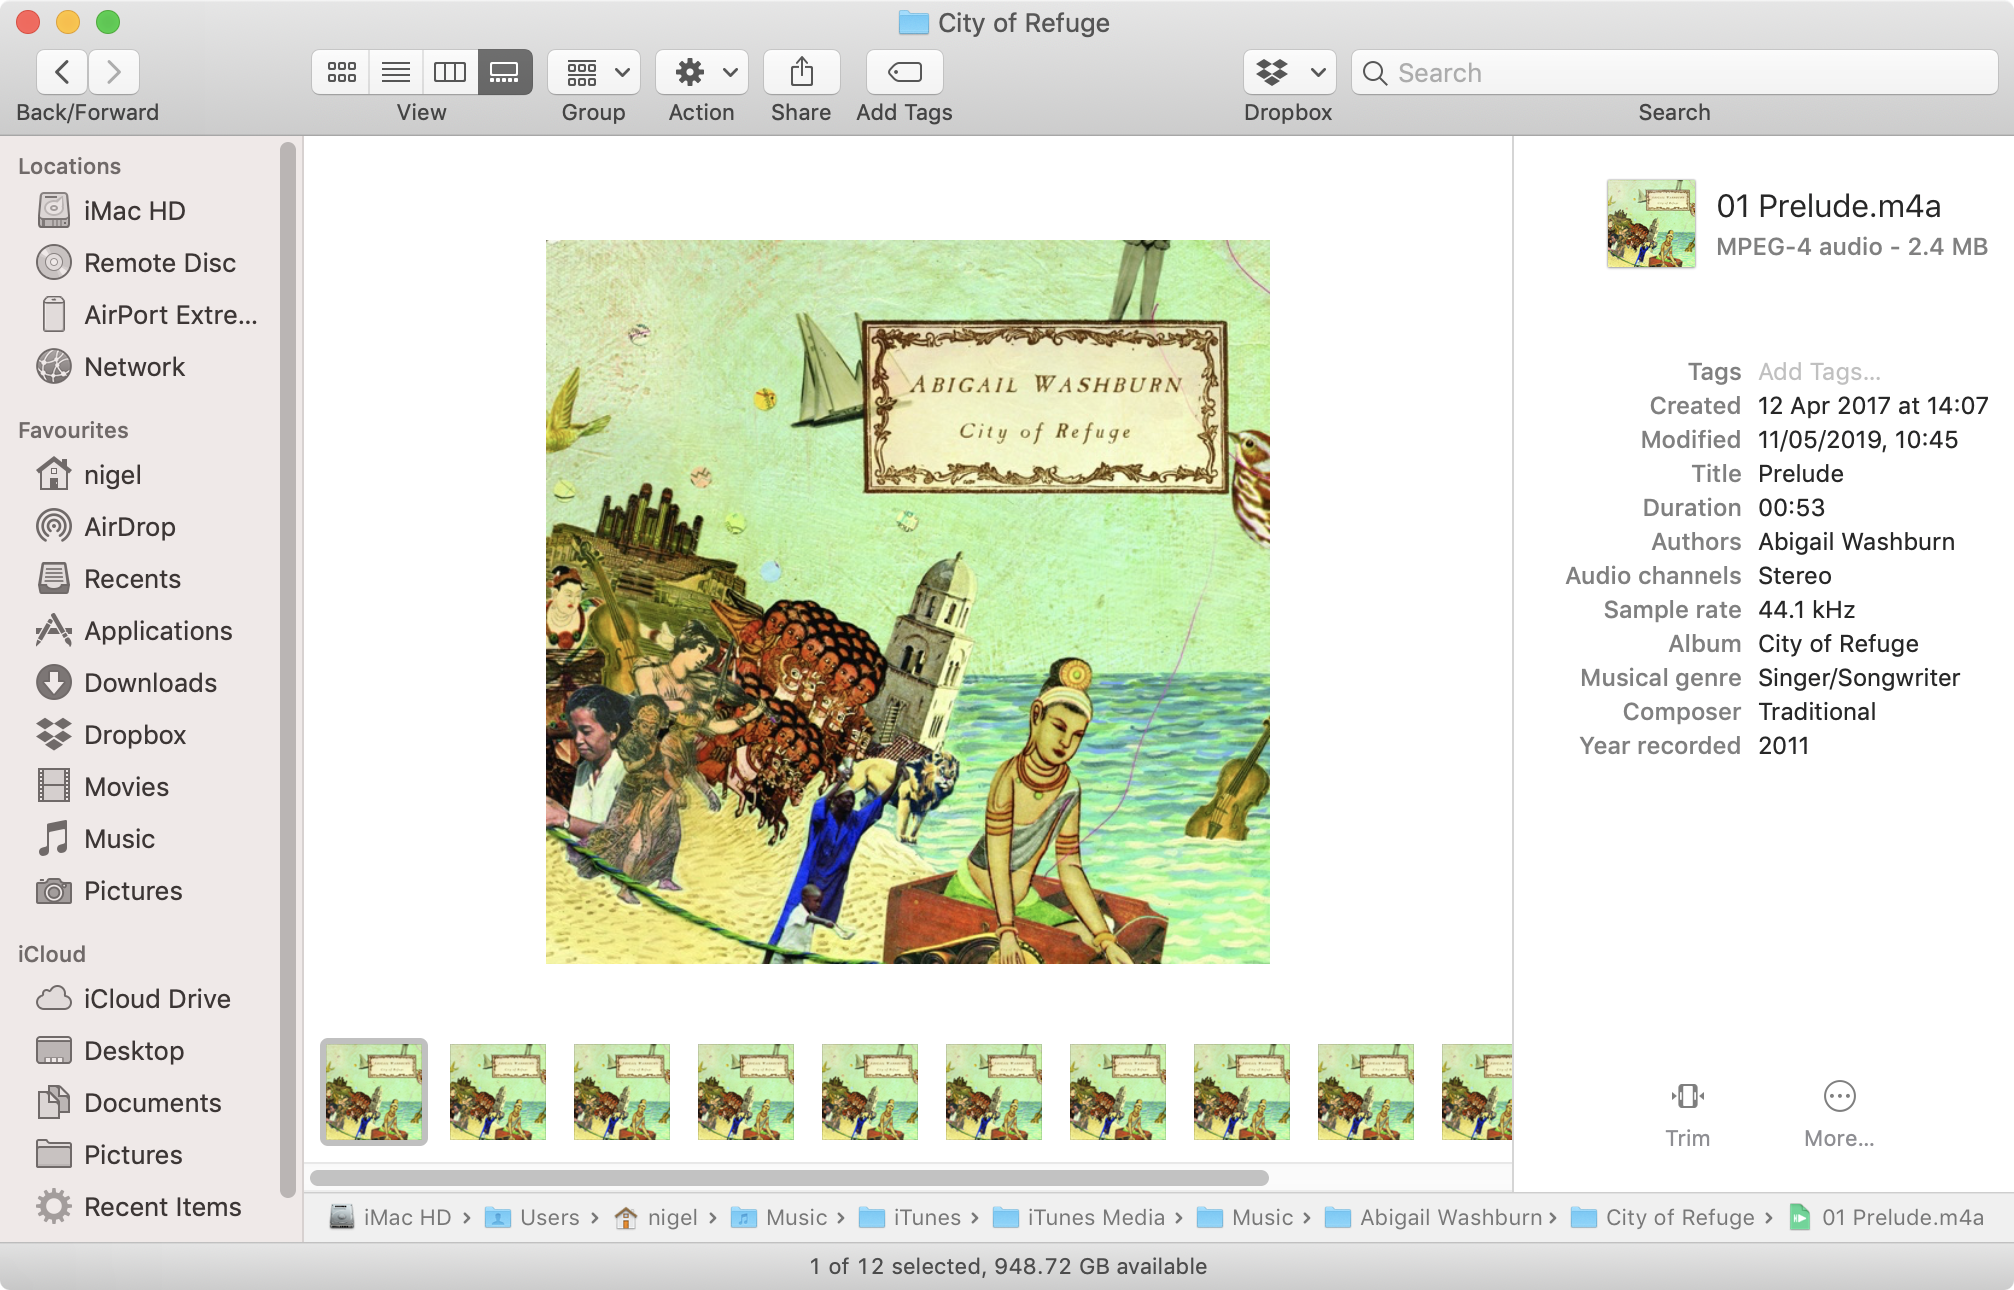Select gallery view

505,72
